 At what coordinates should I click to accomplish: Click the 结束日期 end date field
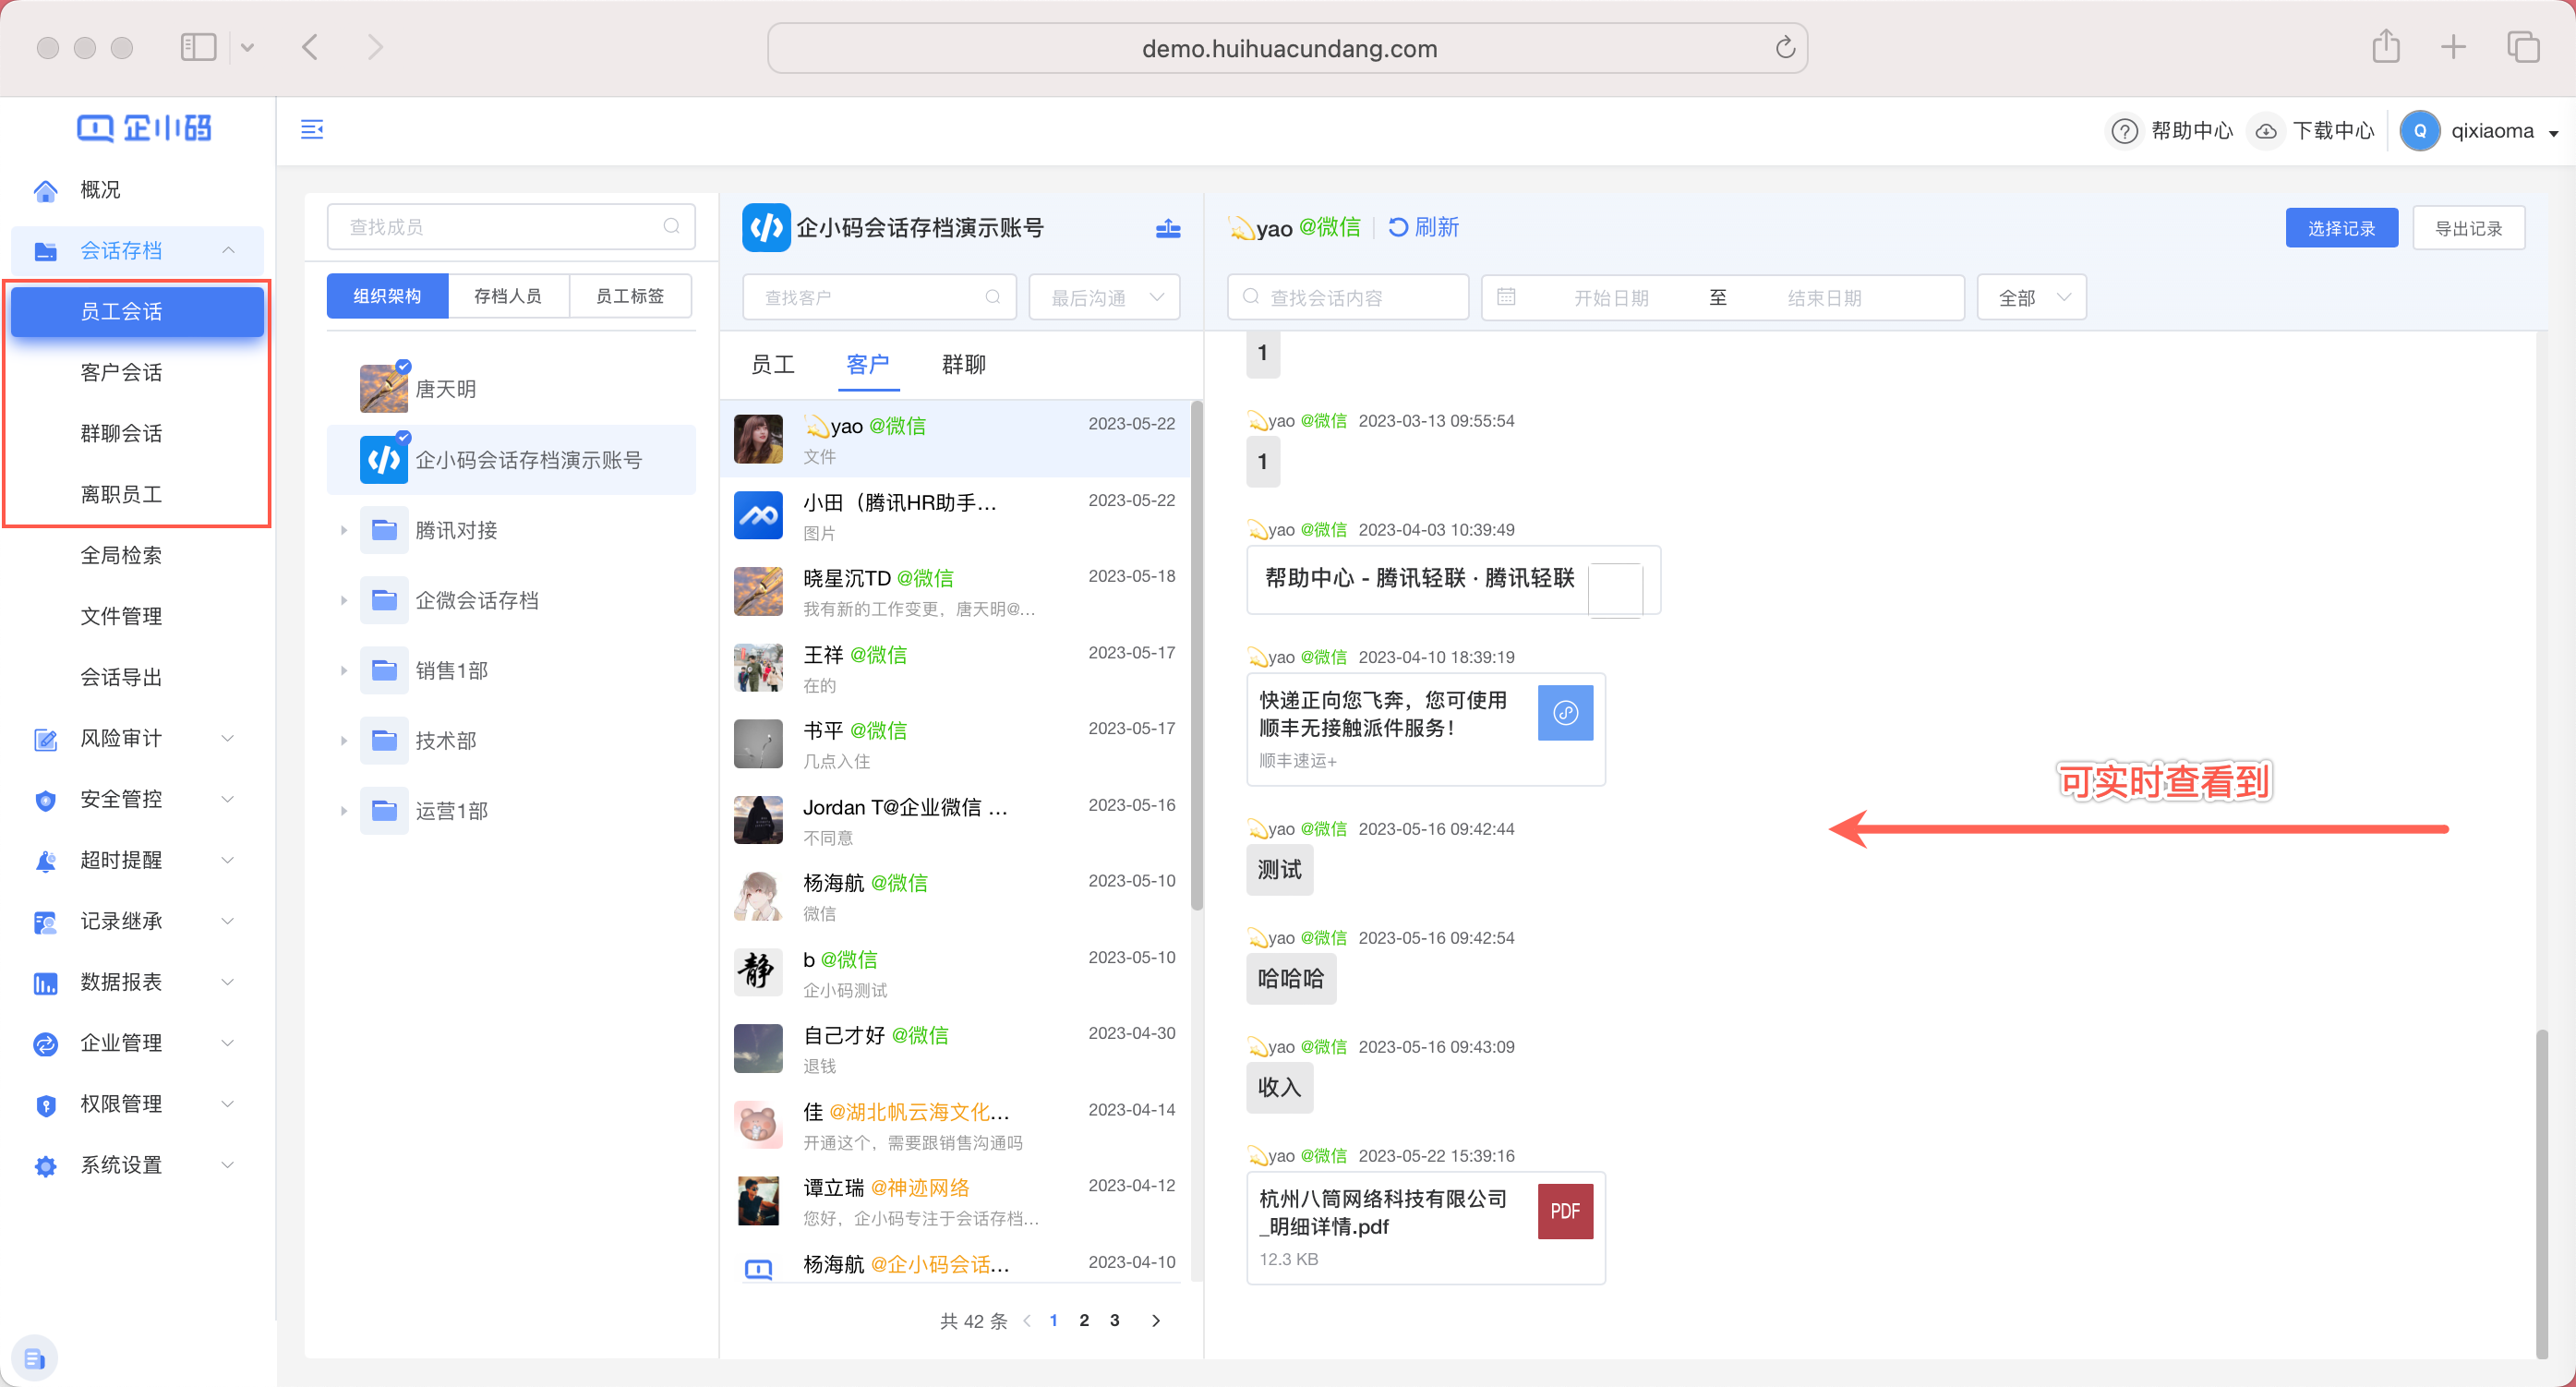pos(1824,298)
